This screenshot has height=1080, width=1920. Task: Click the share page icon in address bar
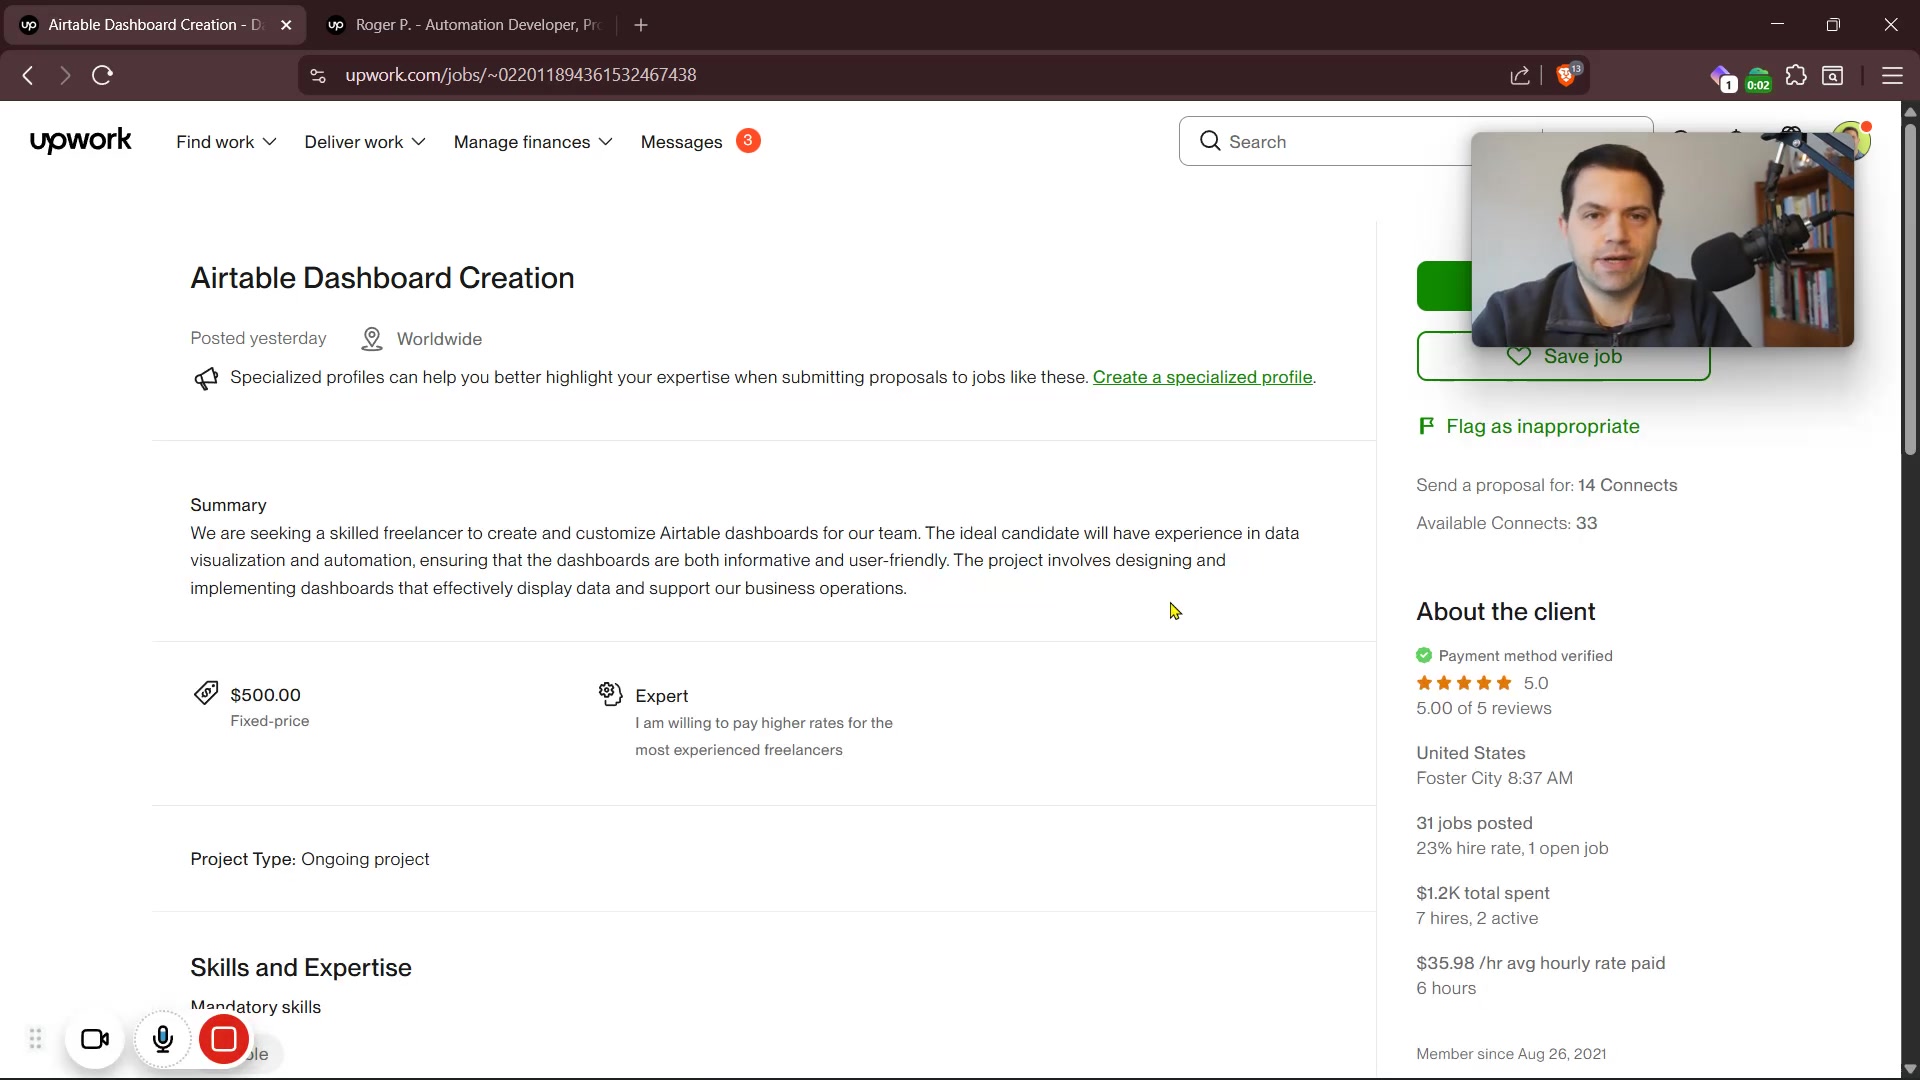coord(1520,75)
